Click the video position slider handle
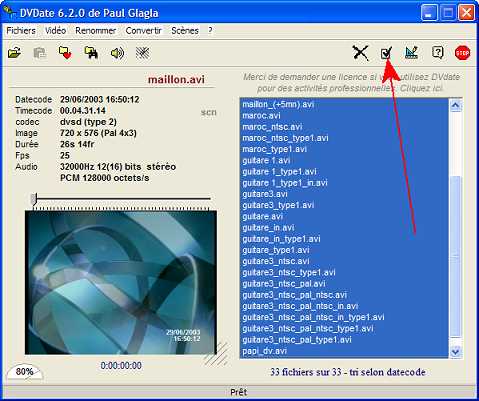Viewport: 479px width, 401px height. coord(34,199)
